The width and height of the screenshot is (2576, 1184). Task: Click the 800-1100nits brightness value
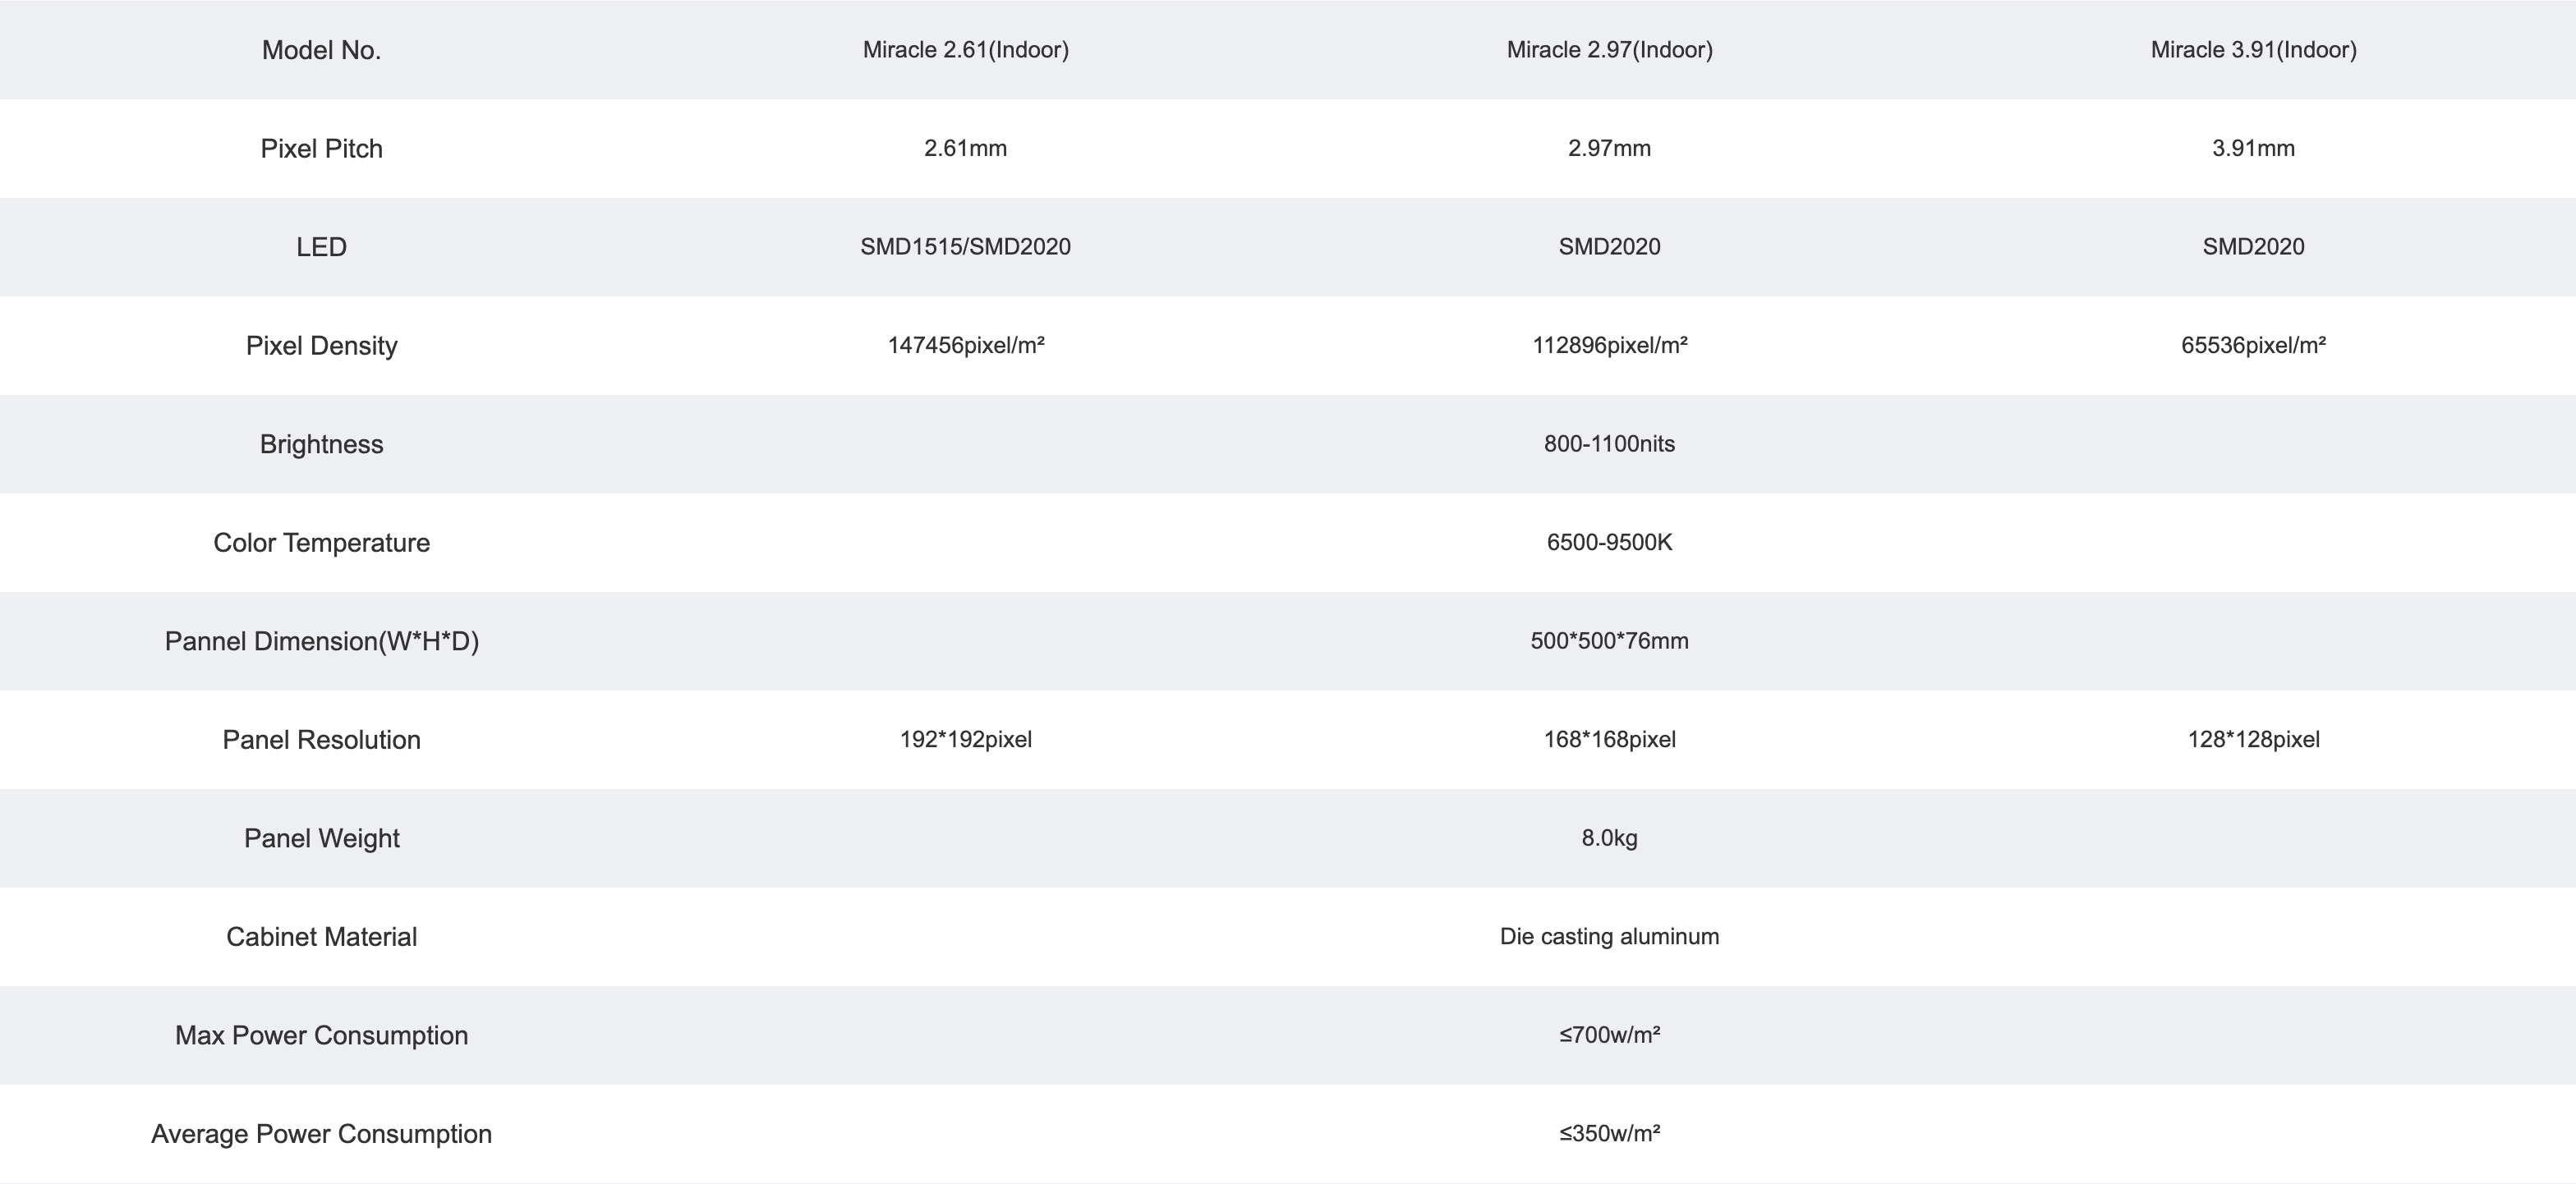pyautogui.click(x=1610, y=444)
